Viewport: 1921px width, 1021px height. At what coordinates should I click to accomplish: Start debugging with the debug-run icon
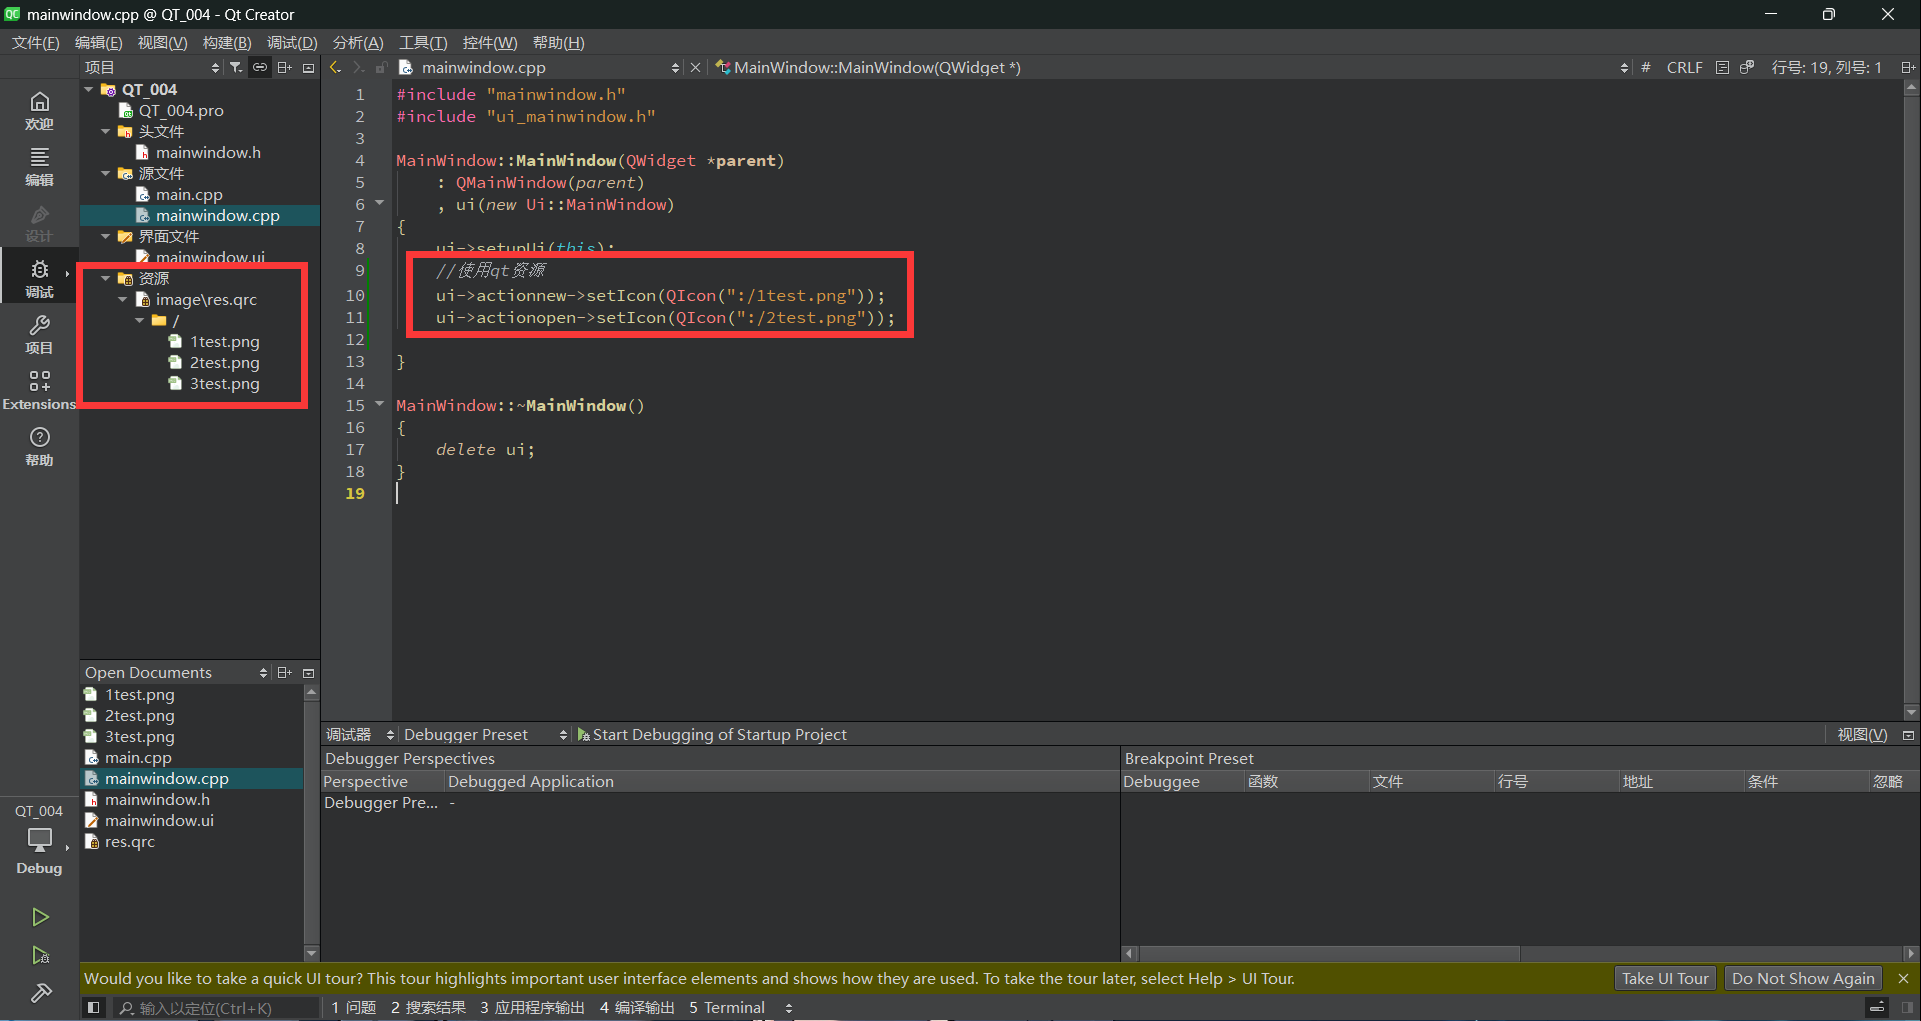coord(40,956)
